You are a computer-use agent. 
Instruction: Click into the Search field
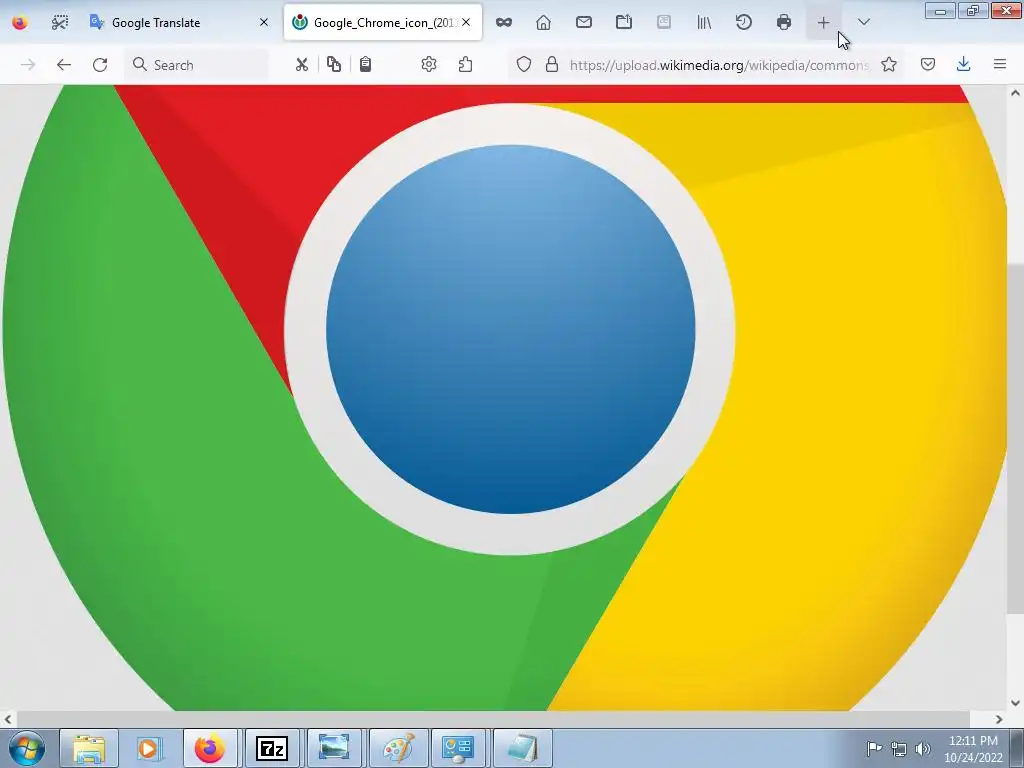(196, 65)
